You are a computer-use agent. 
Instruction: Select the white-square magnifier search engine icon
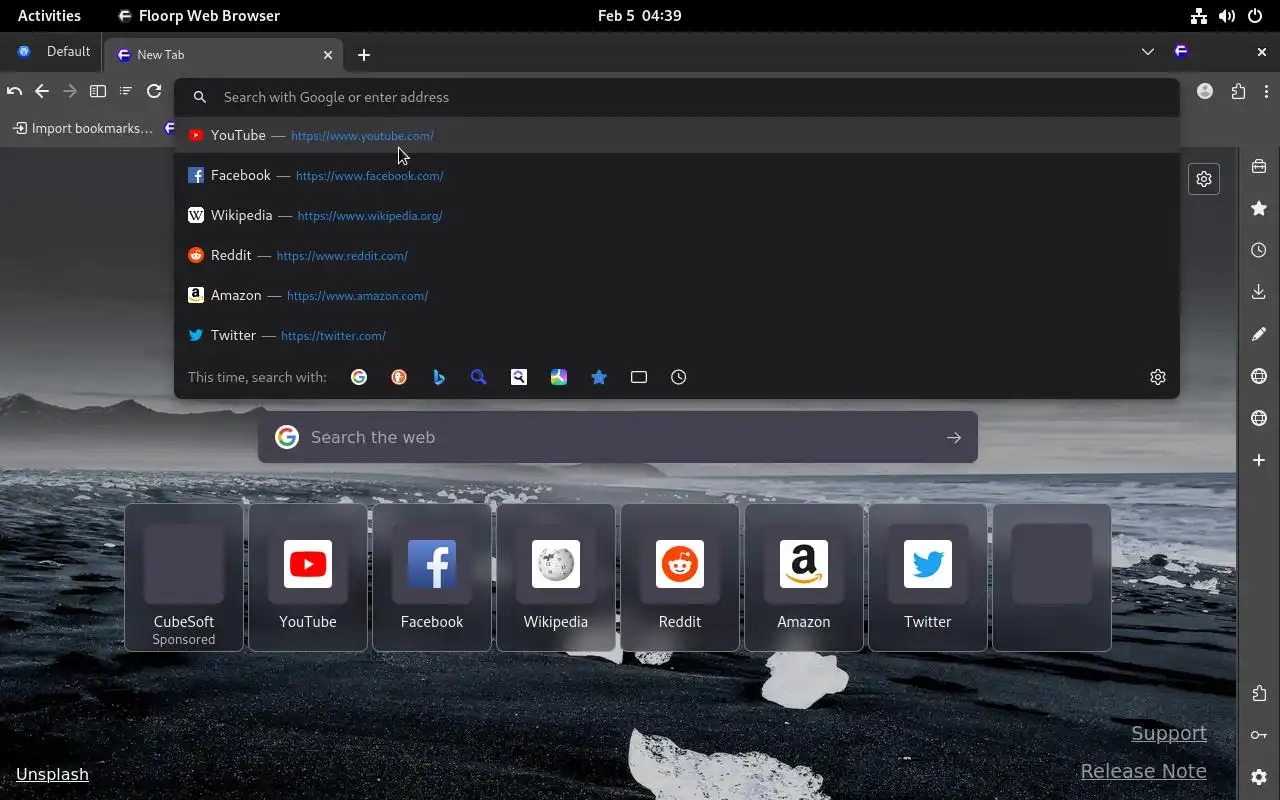(x=519, y=377)
